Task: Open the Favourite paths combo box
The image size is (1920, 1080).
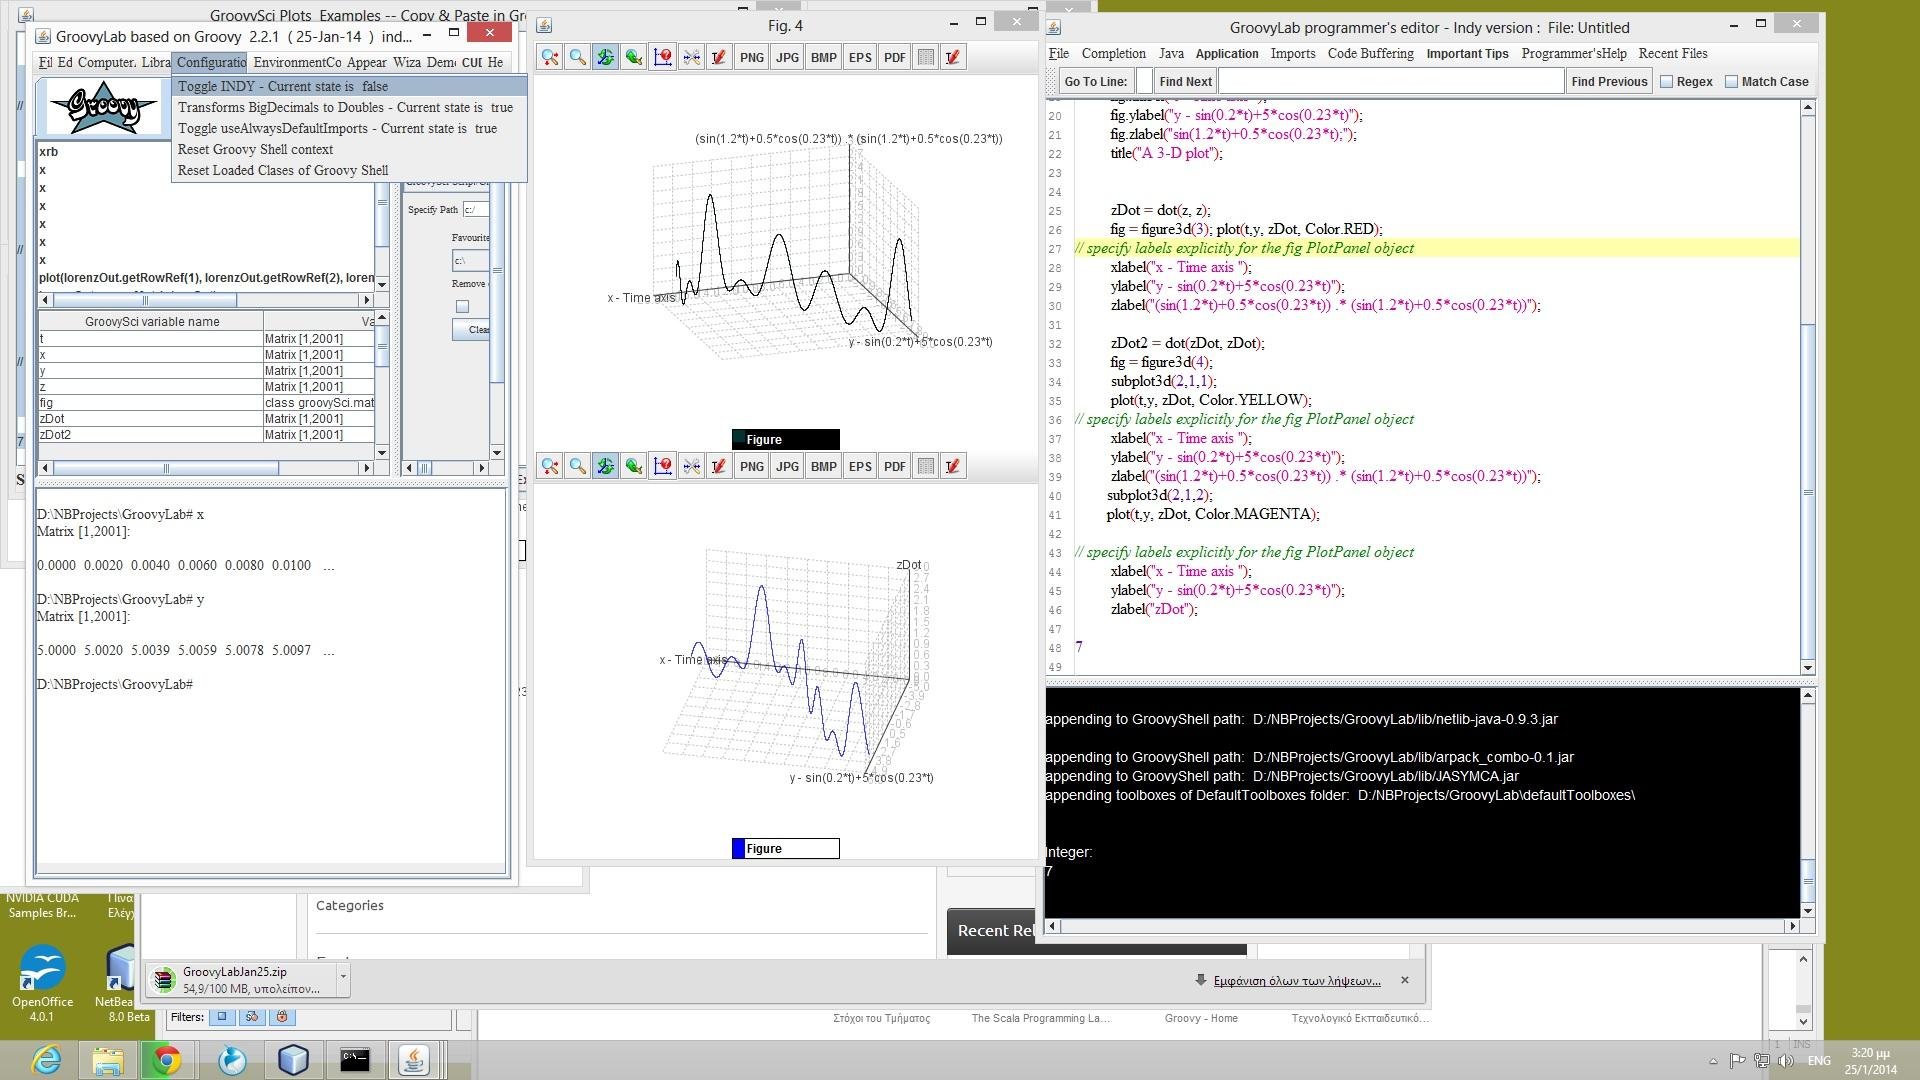Action: [471, 261]
